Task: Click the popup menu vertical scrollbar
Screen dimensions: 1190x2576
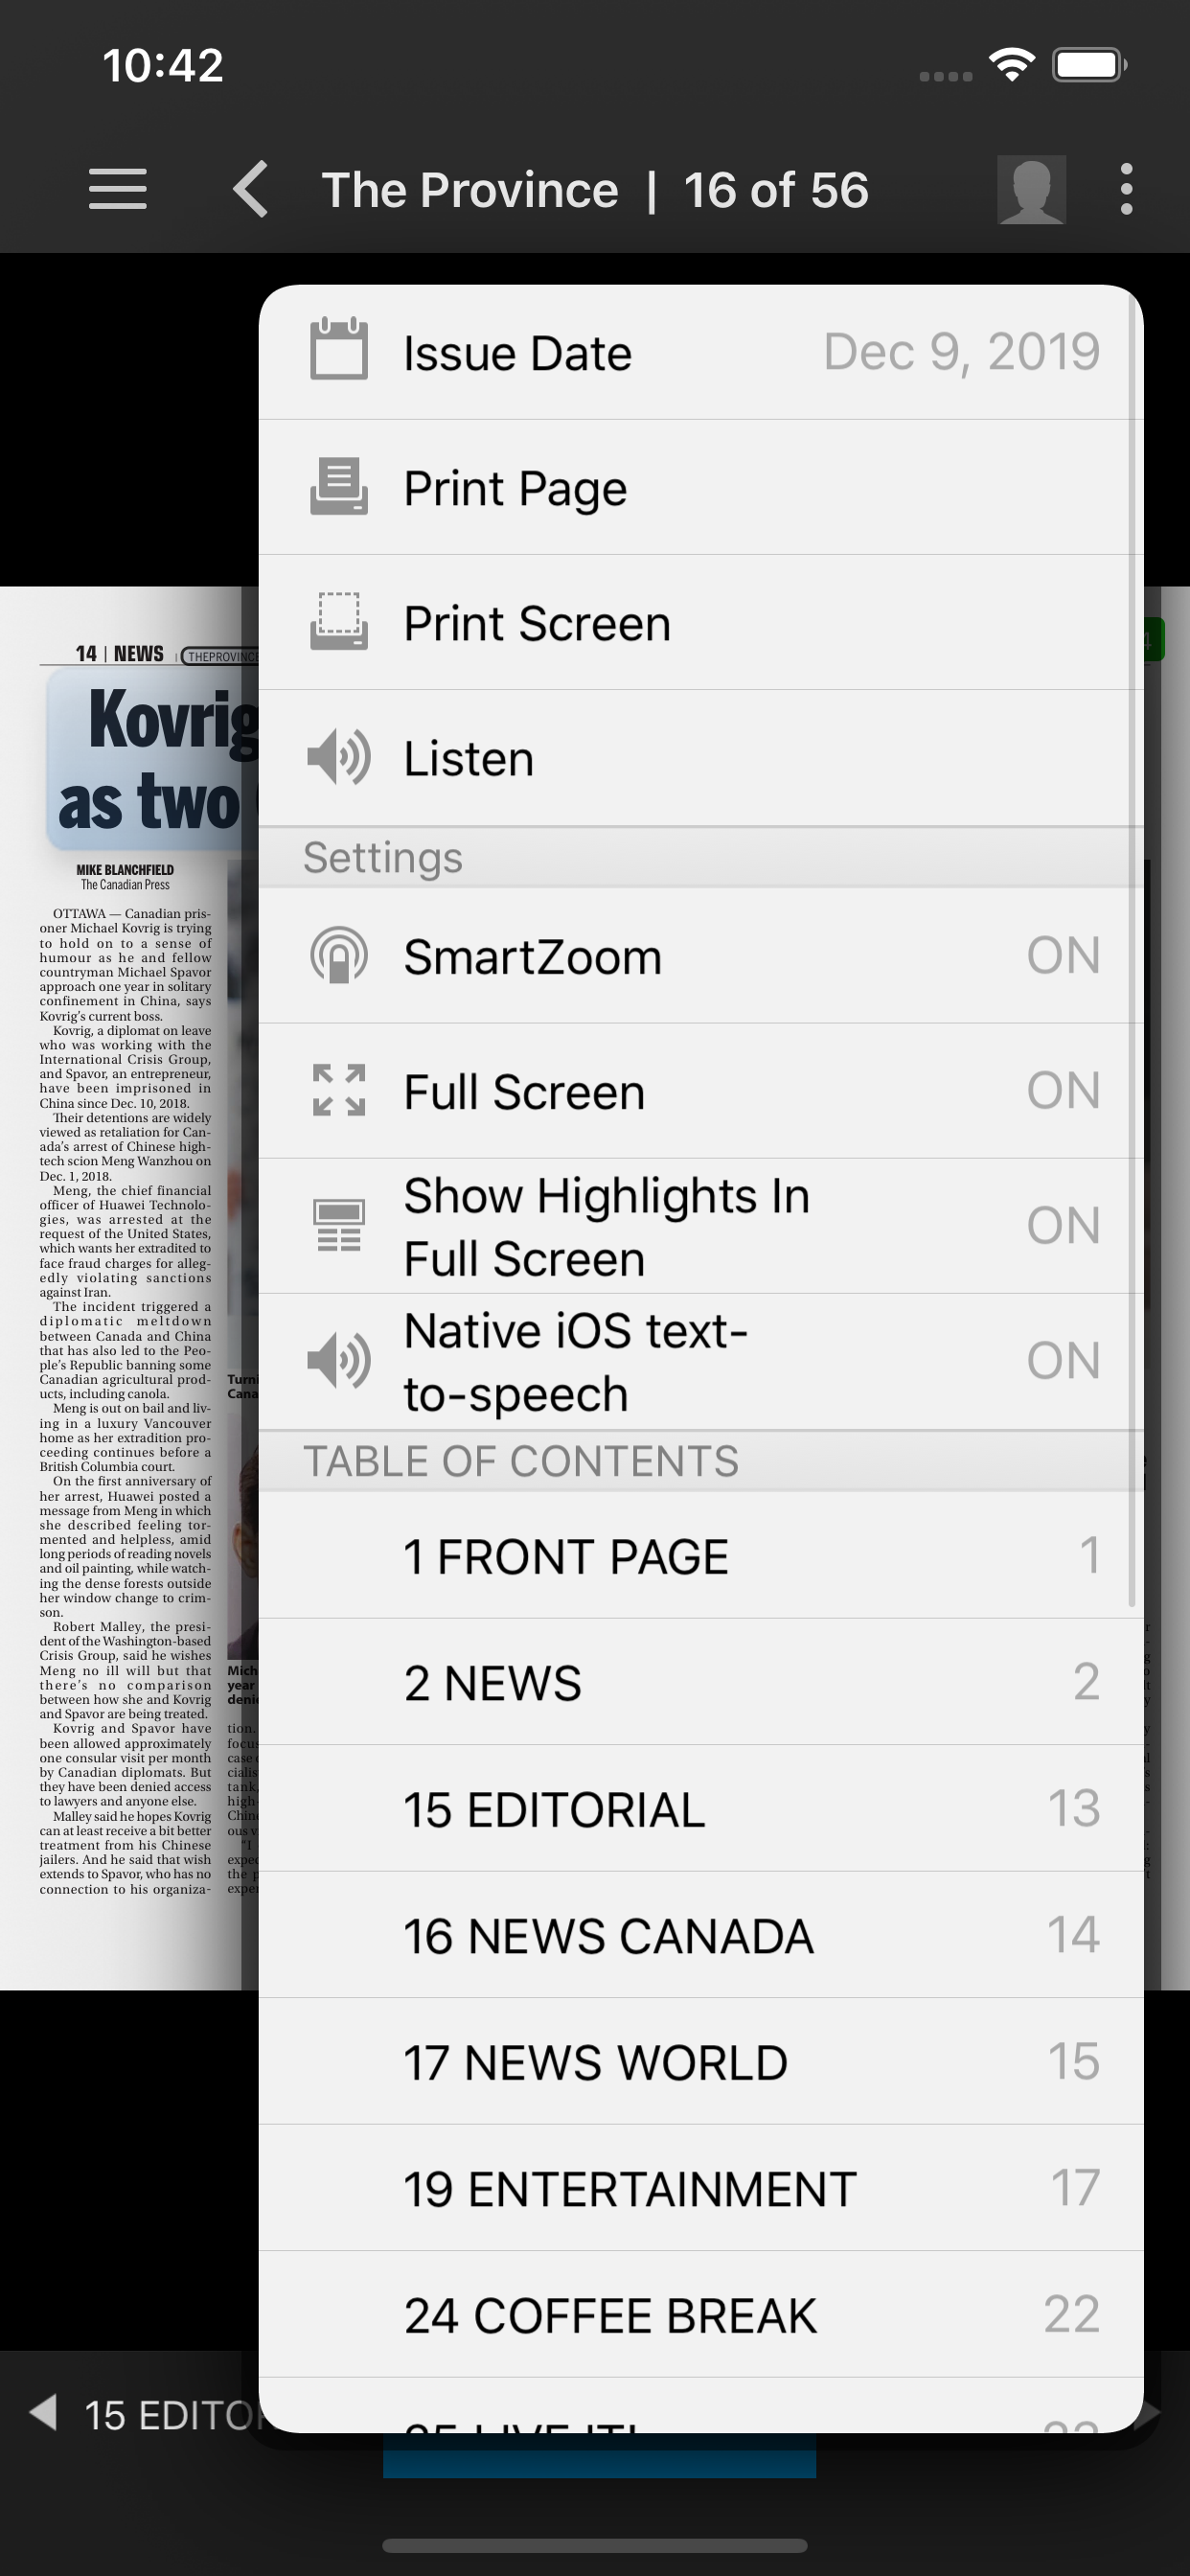Action: tap(1132, 950)
